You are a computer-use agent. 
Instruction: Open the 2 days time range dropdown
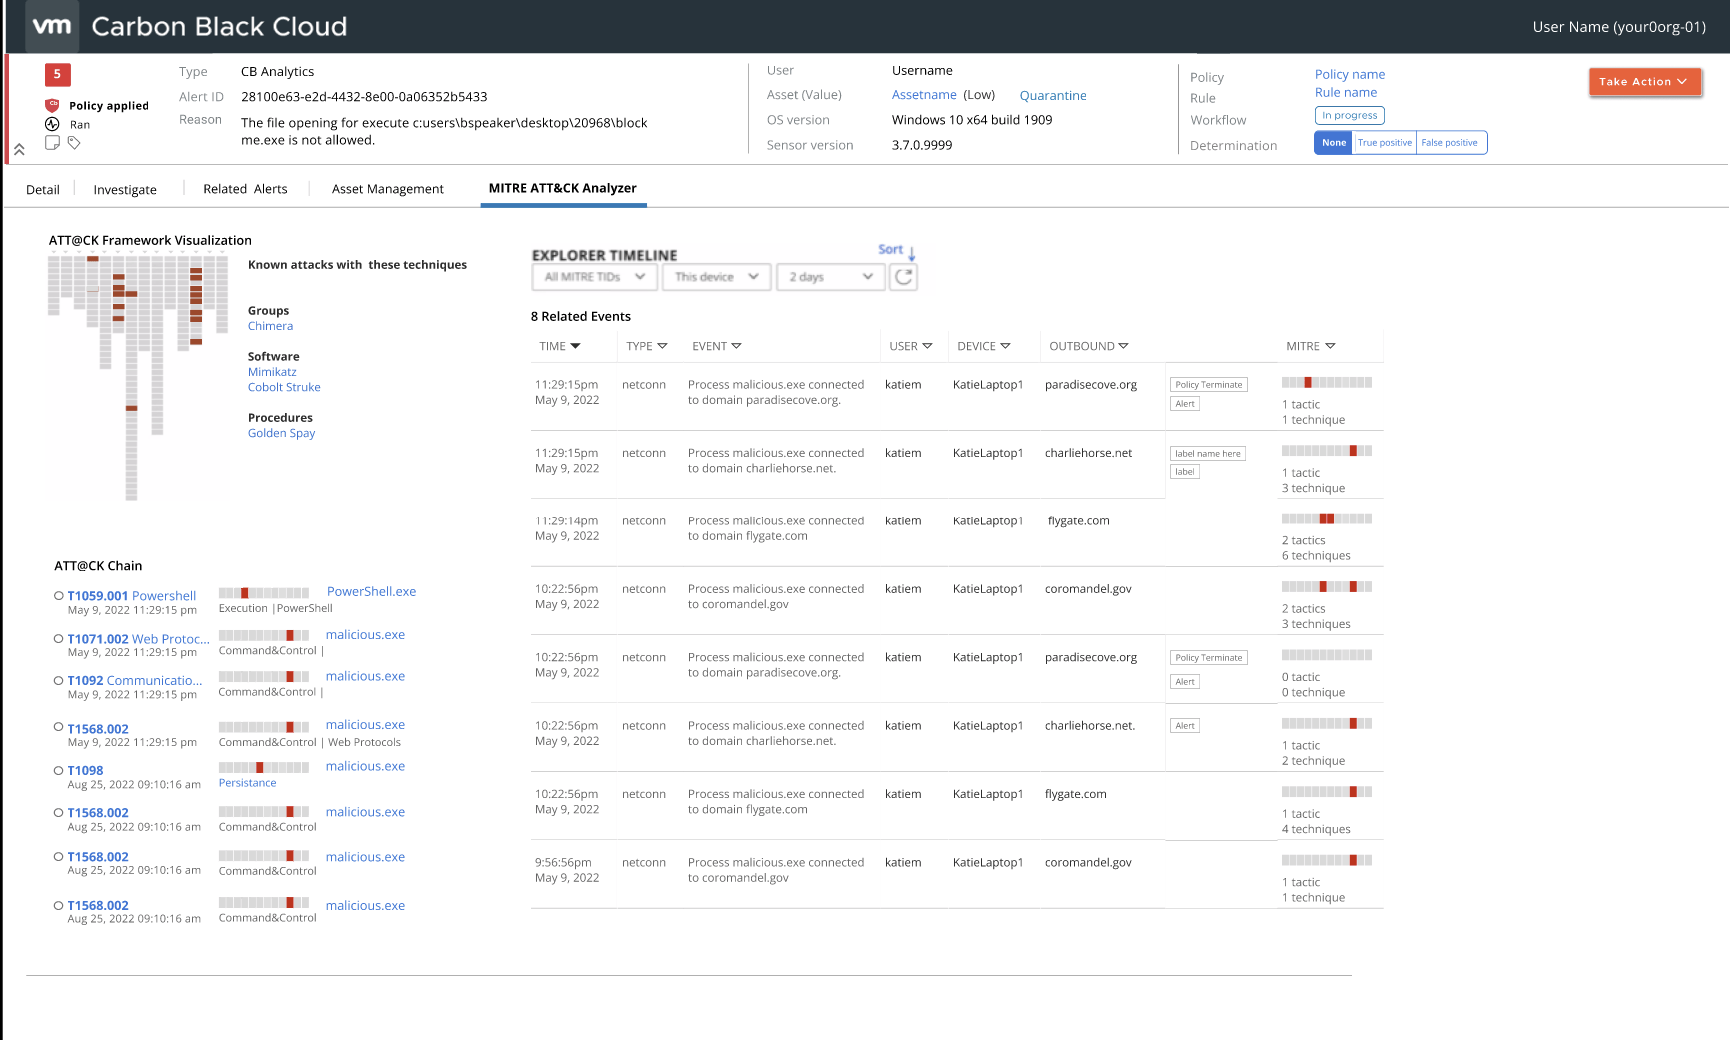click(x=831, y=277)
